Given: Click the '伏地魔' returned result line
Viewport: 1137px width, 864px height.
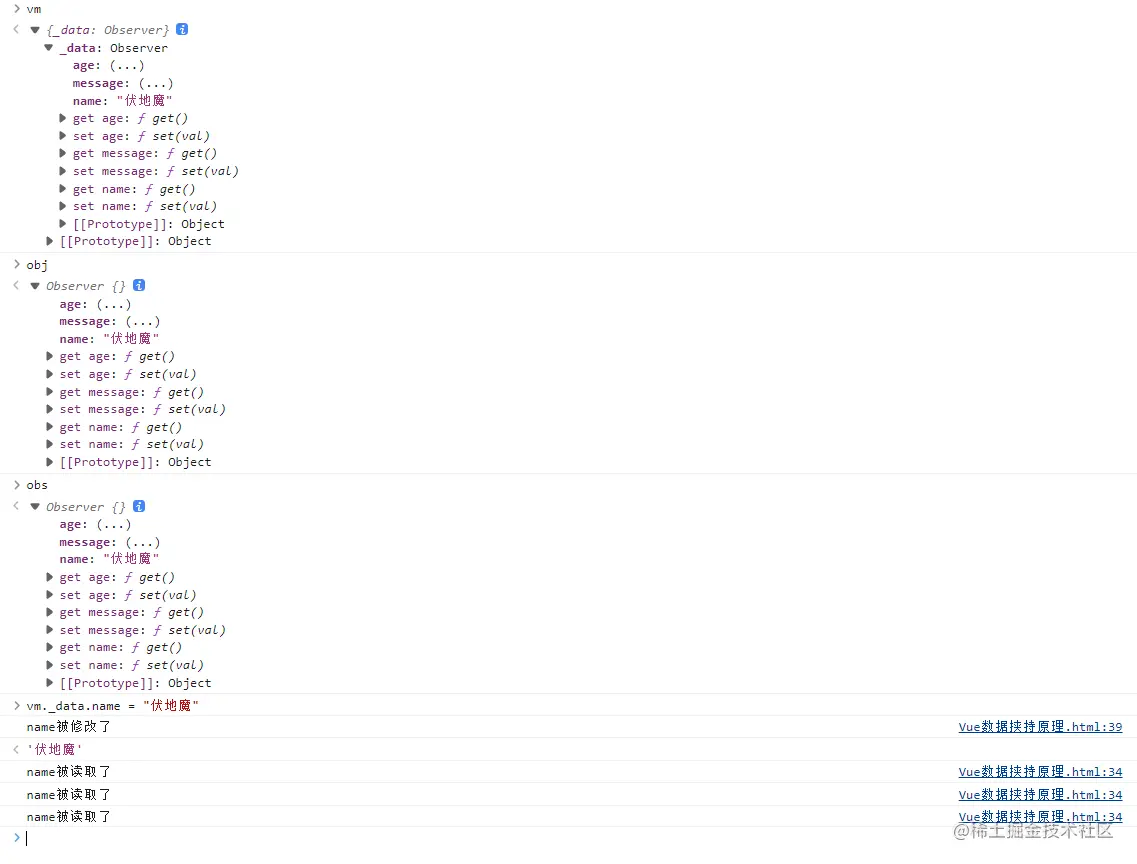Looking at the screenshot, I should click(55, 749).
